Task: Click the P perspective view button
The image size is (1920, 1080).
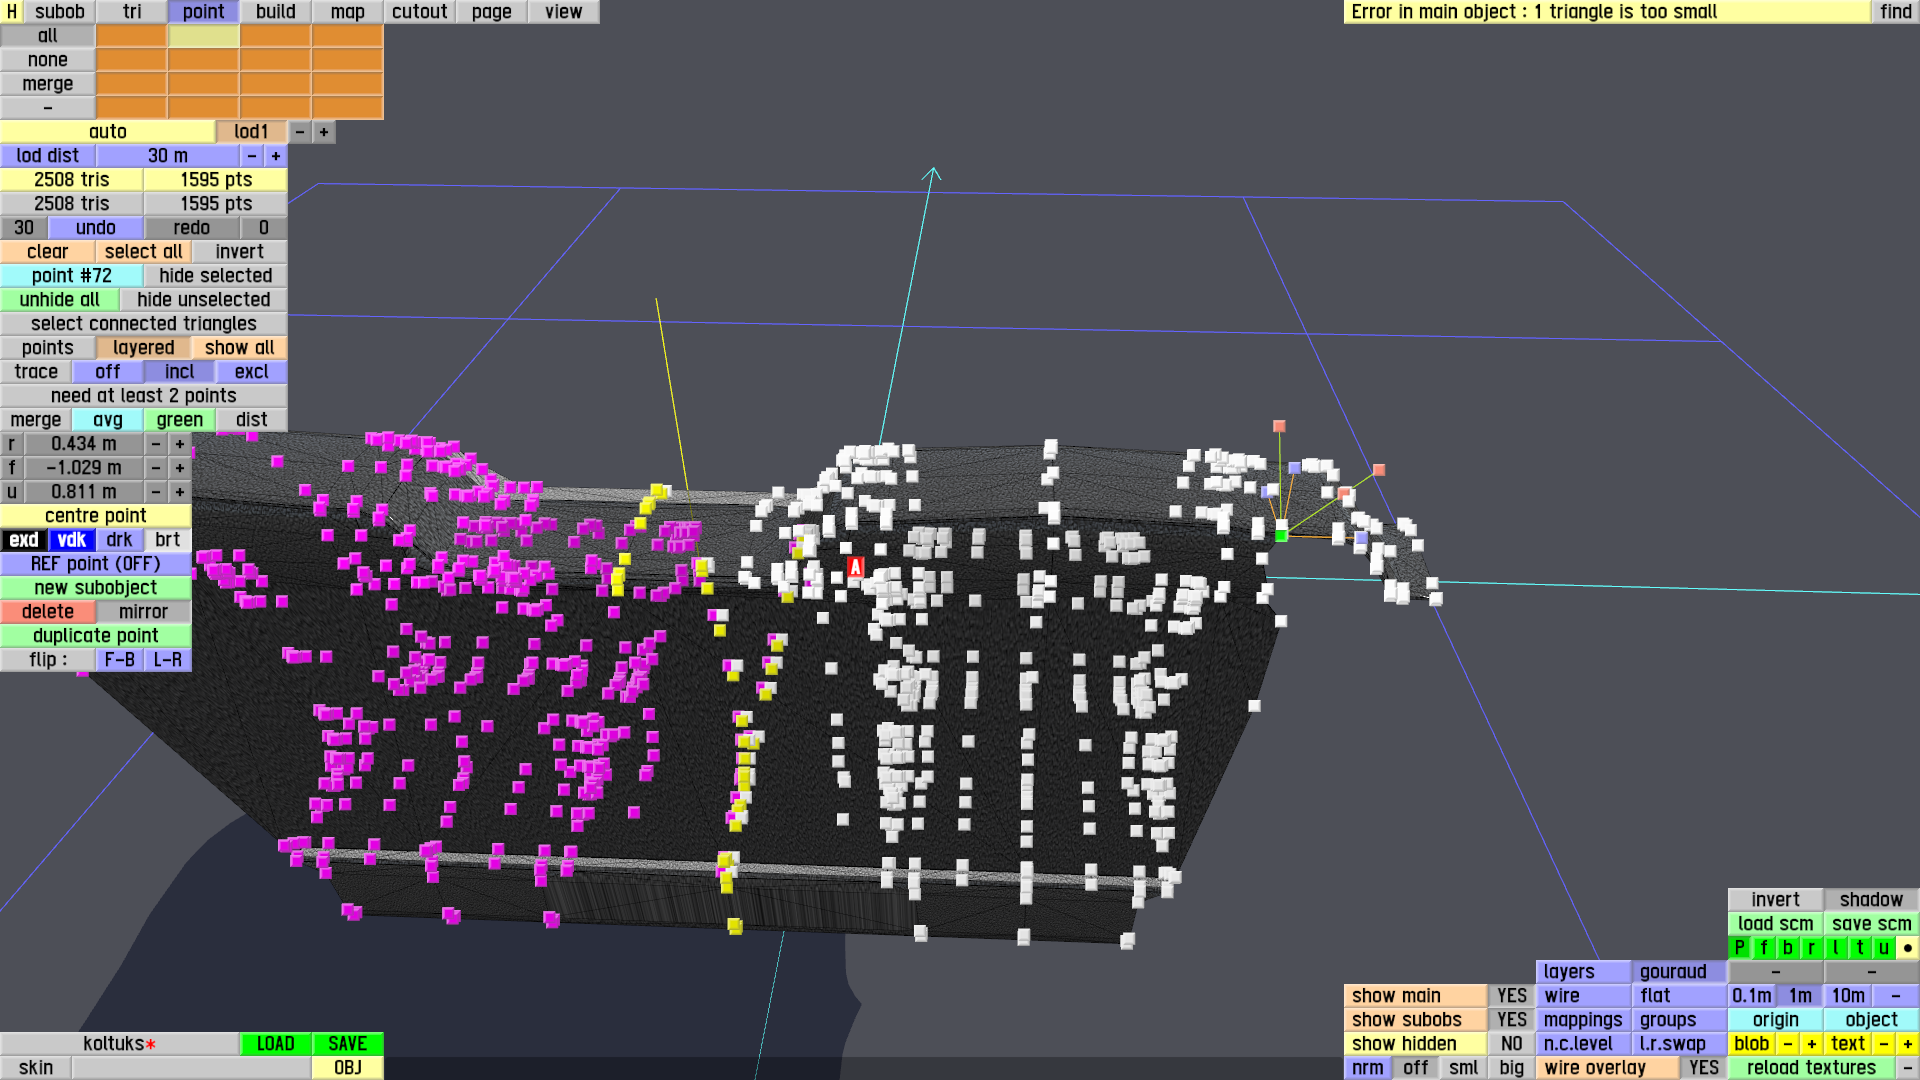Action: (1739, 948)
